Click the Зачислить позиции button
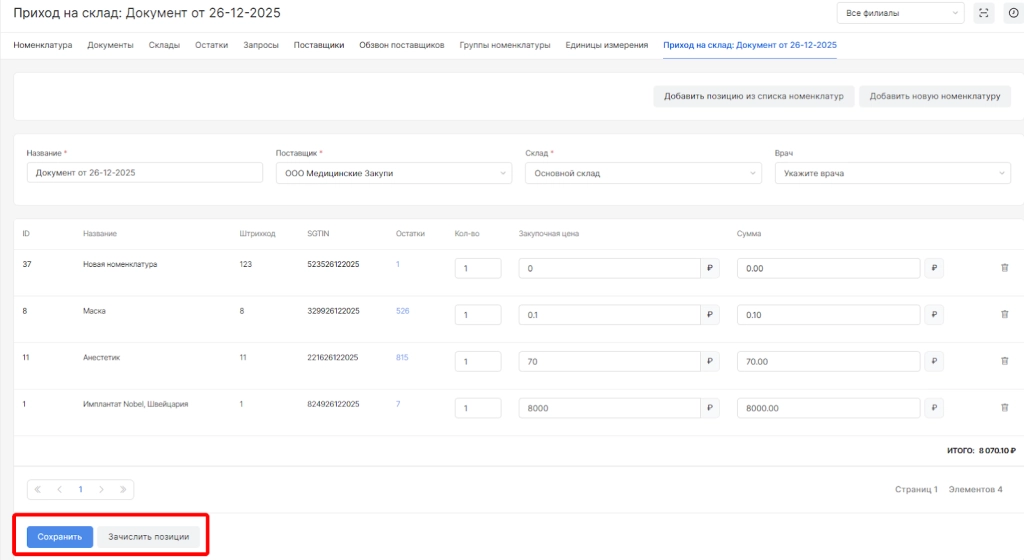 click(x=149, y=537)
